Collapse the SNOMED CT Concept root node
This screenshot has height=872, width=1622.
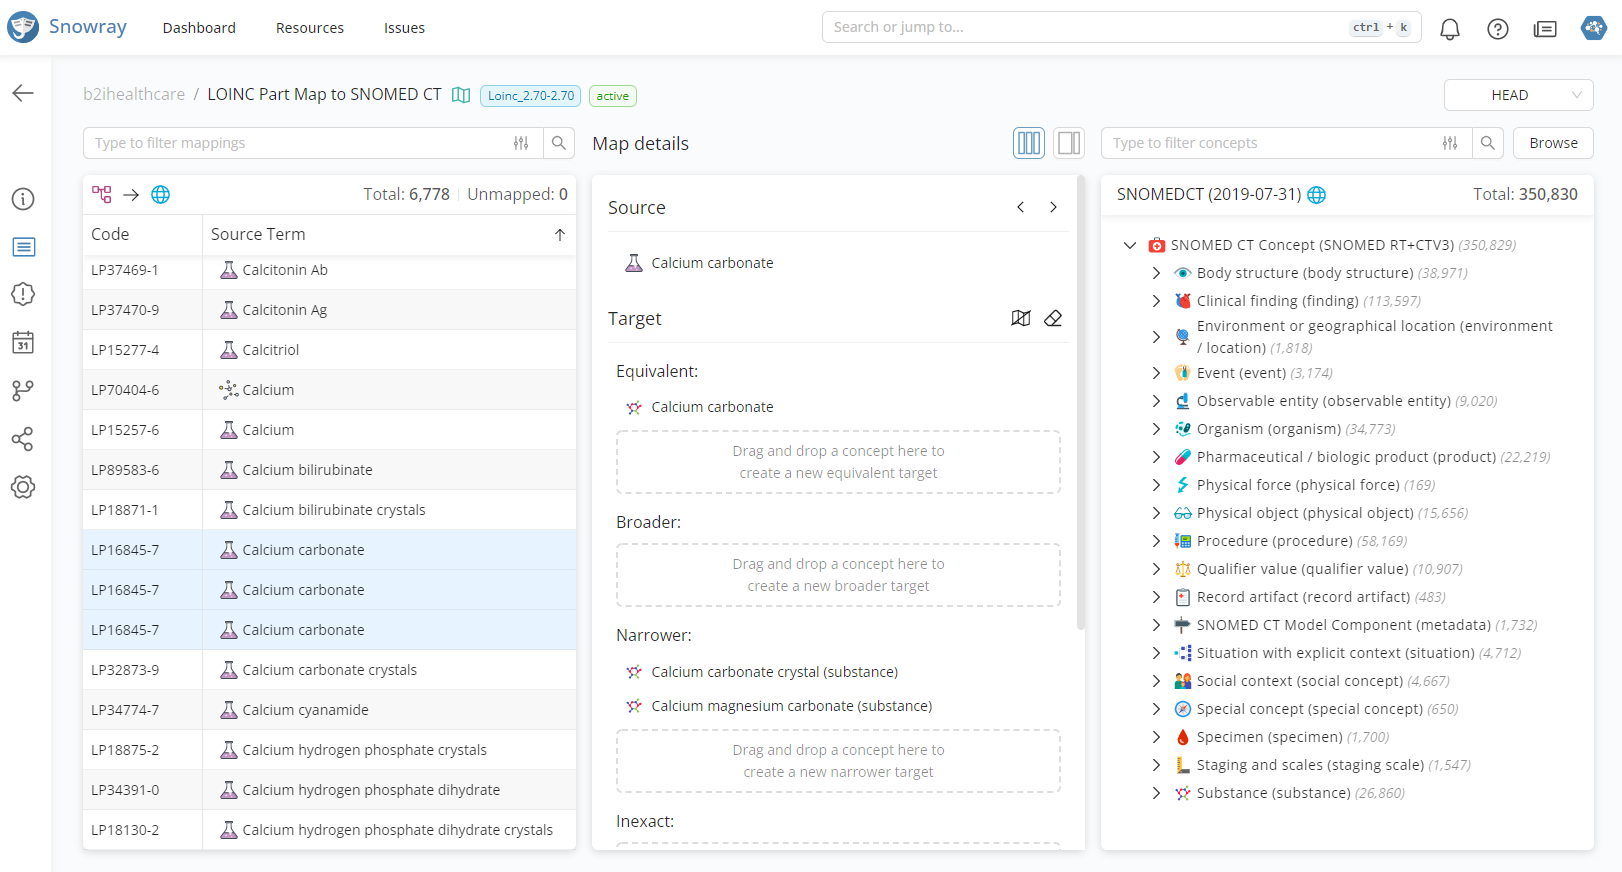coord(1130,245)
